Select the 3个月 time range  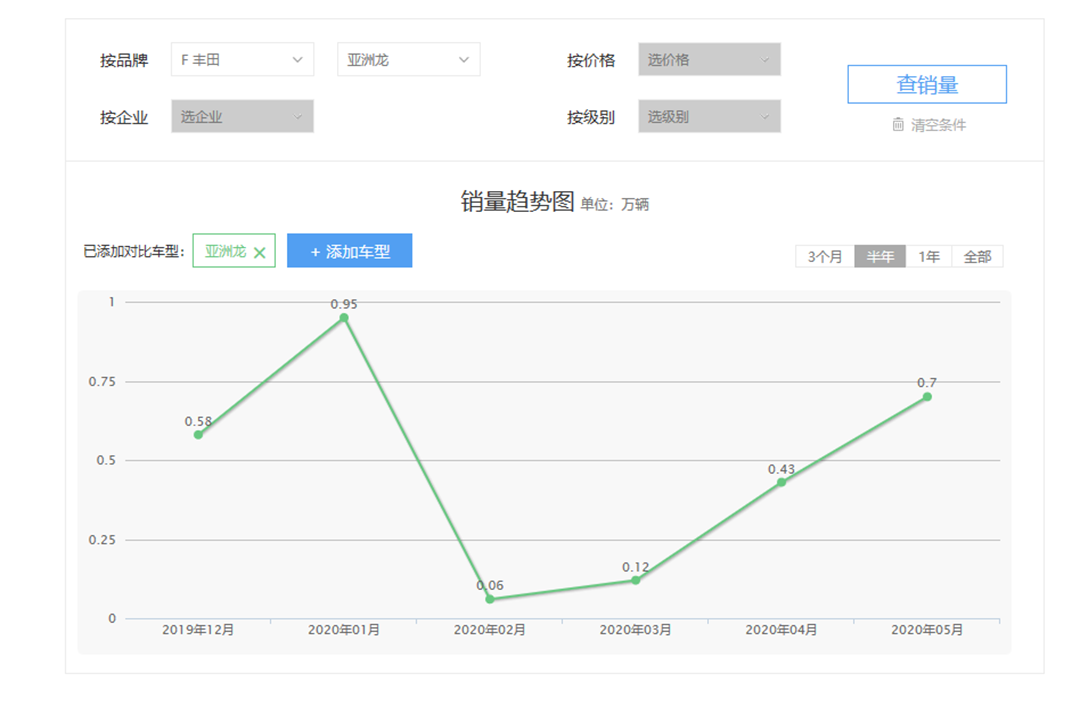click(825, 257)
